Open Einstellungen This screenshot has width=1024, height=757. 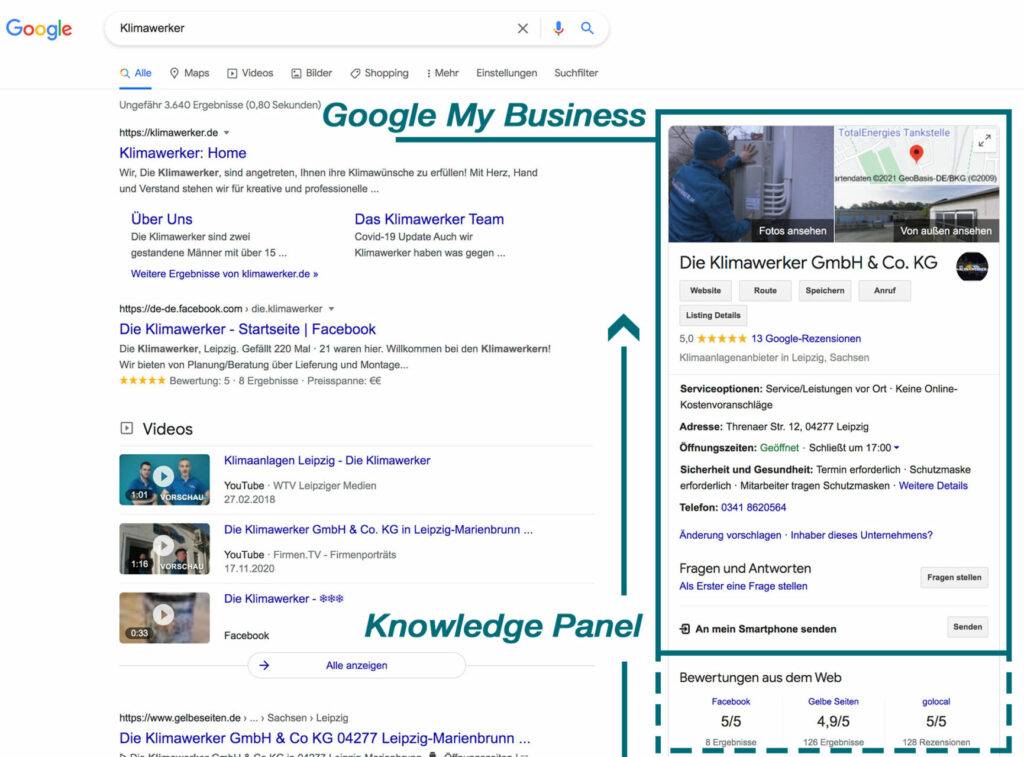pos(507,73)
